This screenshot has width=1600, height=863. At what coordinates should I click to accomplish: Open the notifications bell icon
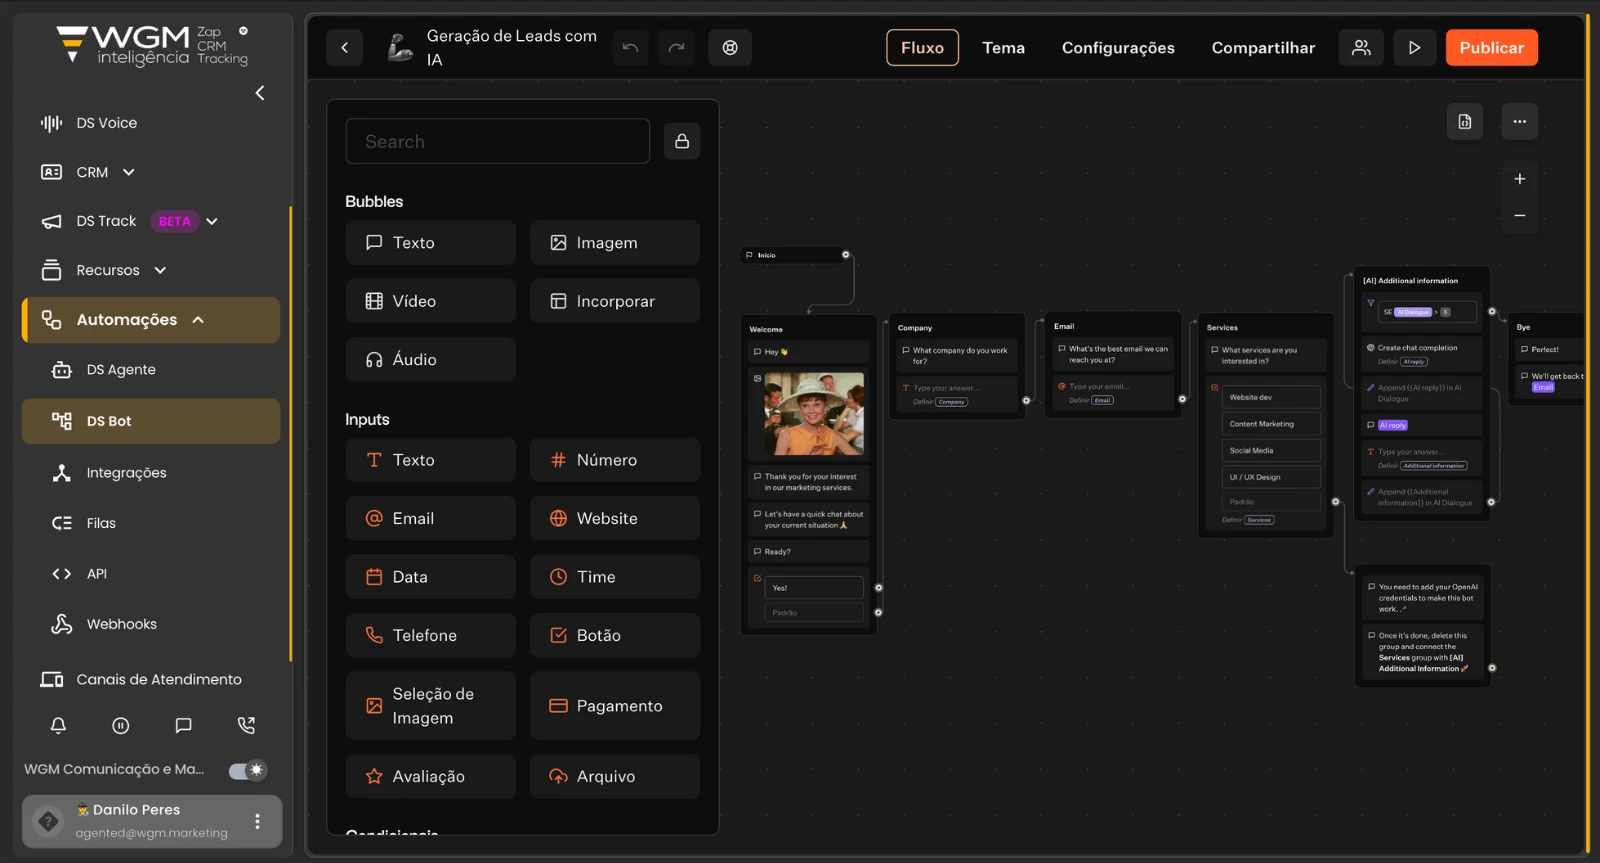58,725
